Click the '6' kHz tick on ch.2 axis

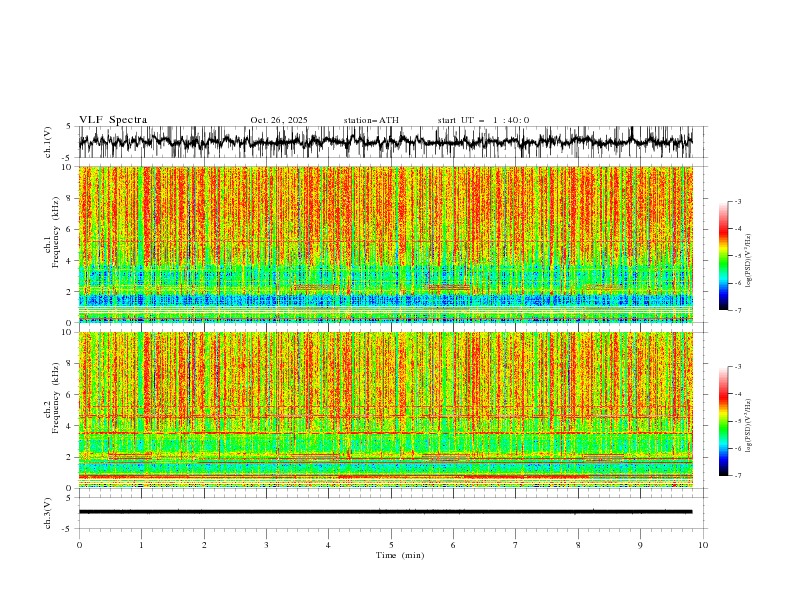(70, 395)
